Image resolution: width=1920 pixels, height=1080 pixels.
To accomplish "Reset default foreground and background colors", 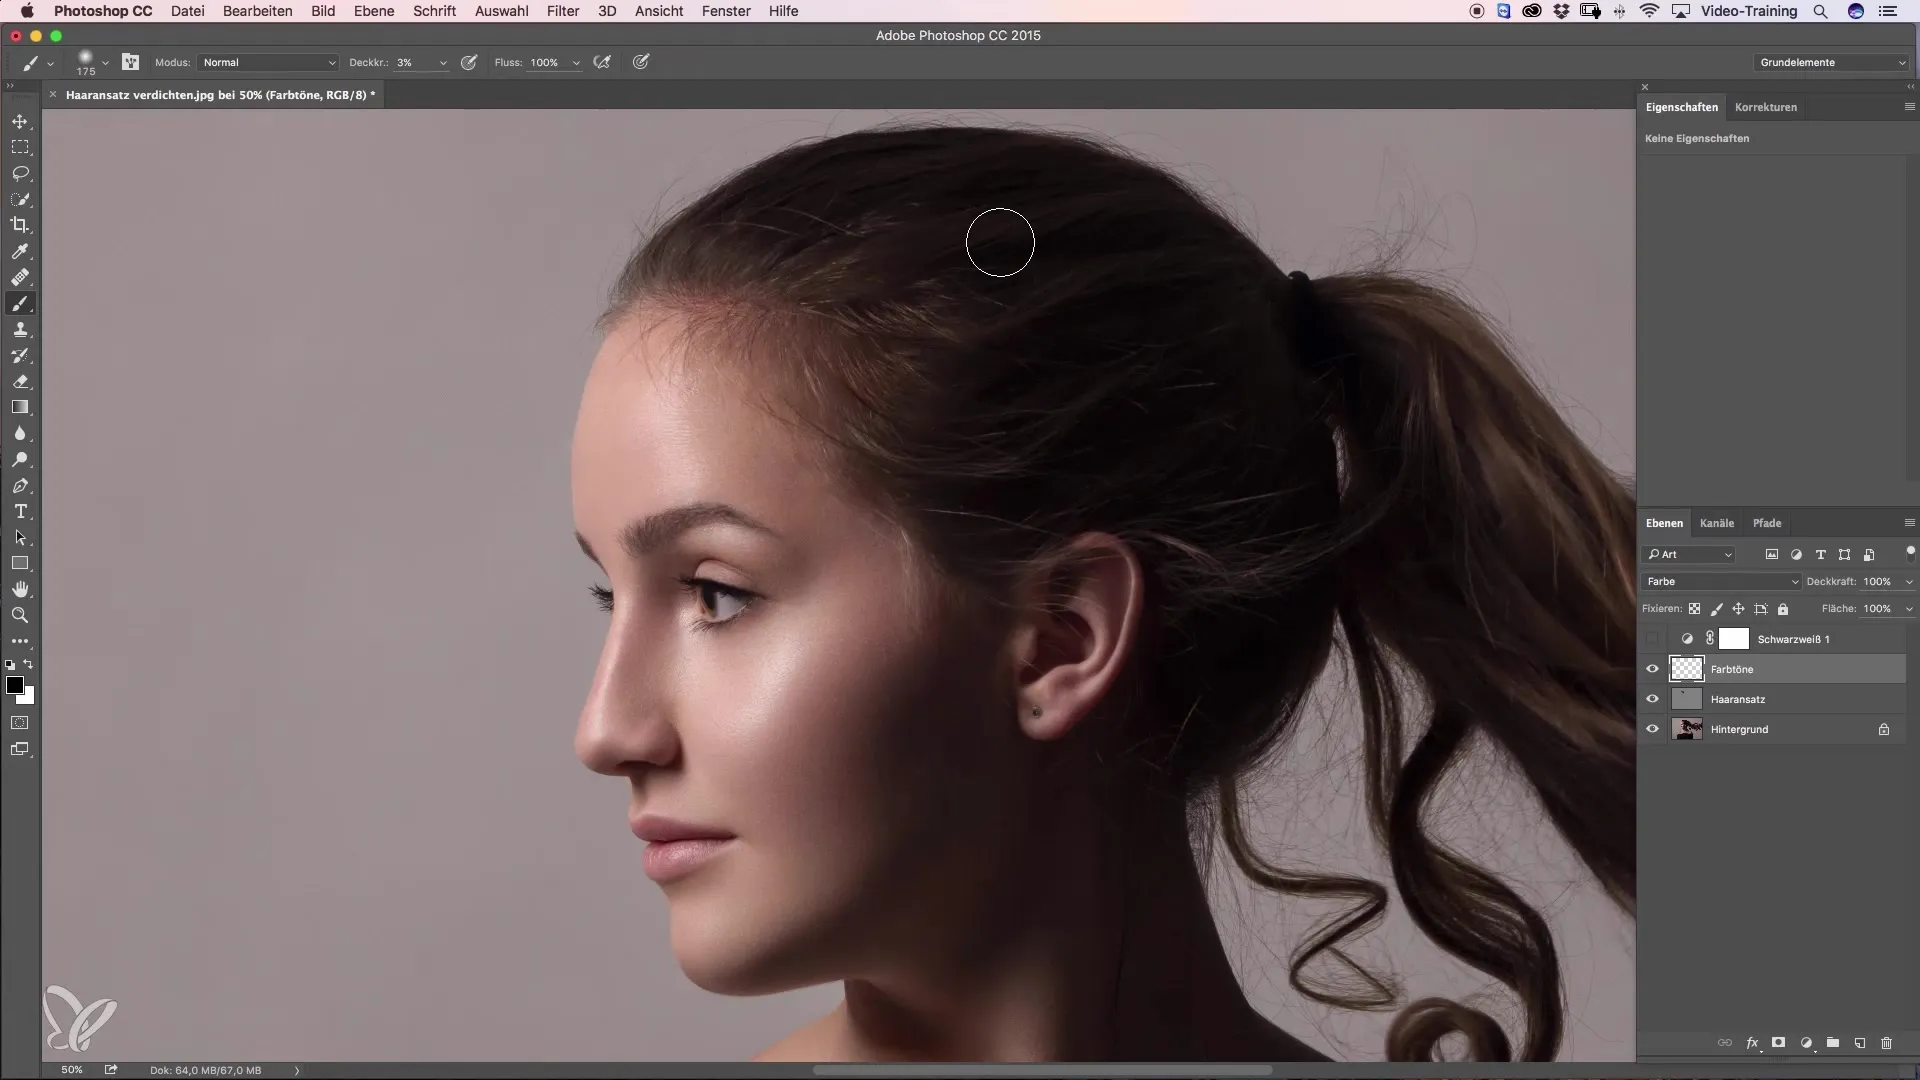I will tap(10, 664).
